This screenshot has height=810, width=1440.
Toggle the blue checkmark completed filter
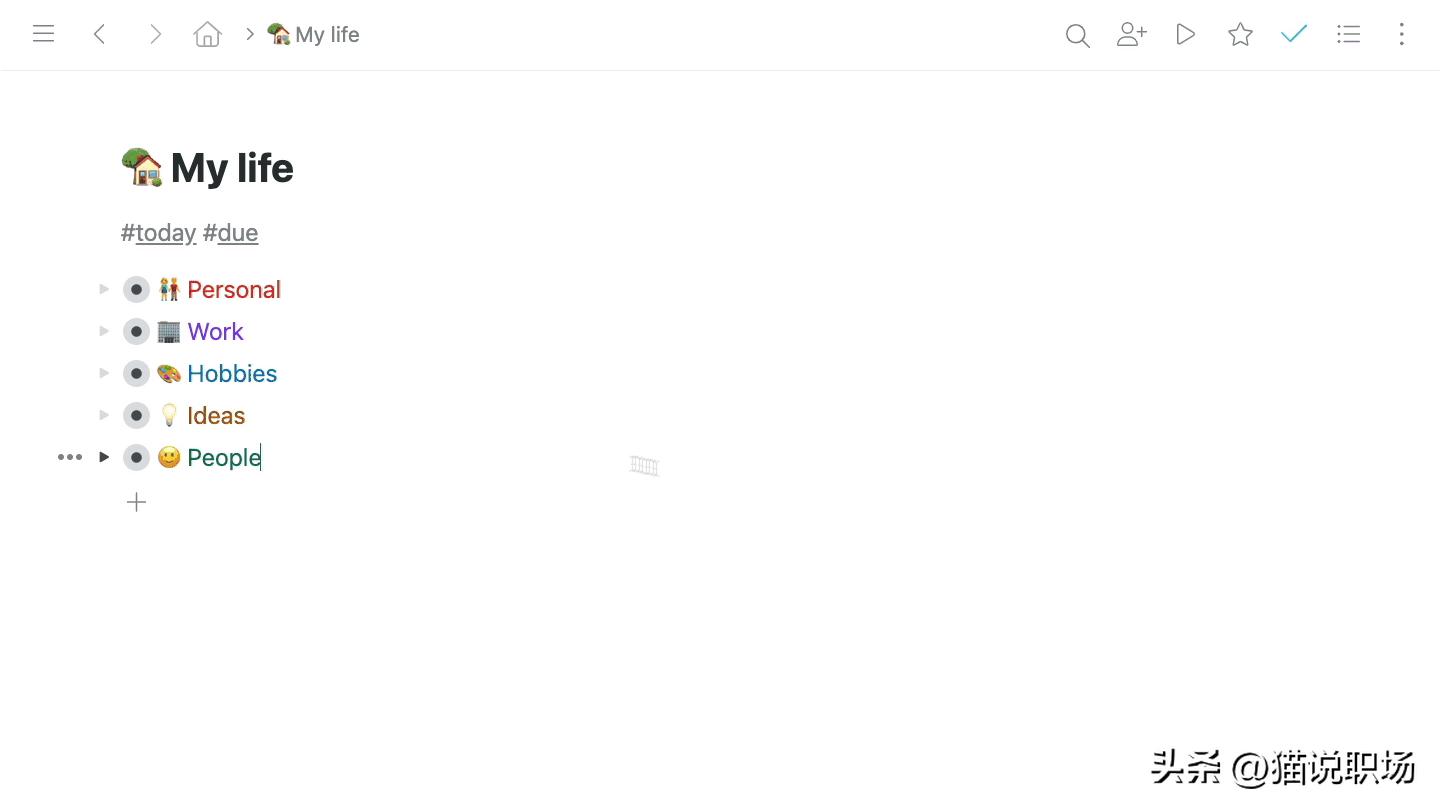[1294, 34]
